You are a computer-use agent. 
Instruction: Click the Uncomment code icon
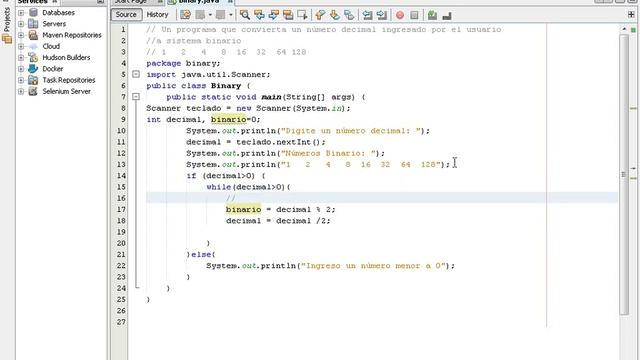(x=447, y=15)
